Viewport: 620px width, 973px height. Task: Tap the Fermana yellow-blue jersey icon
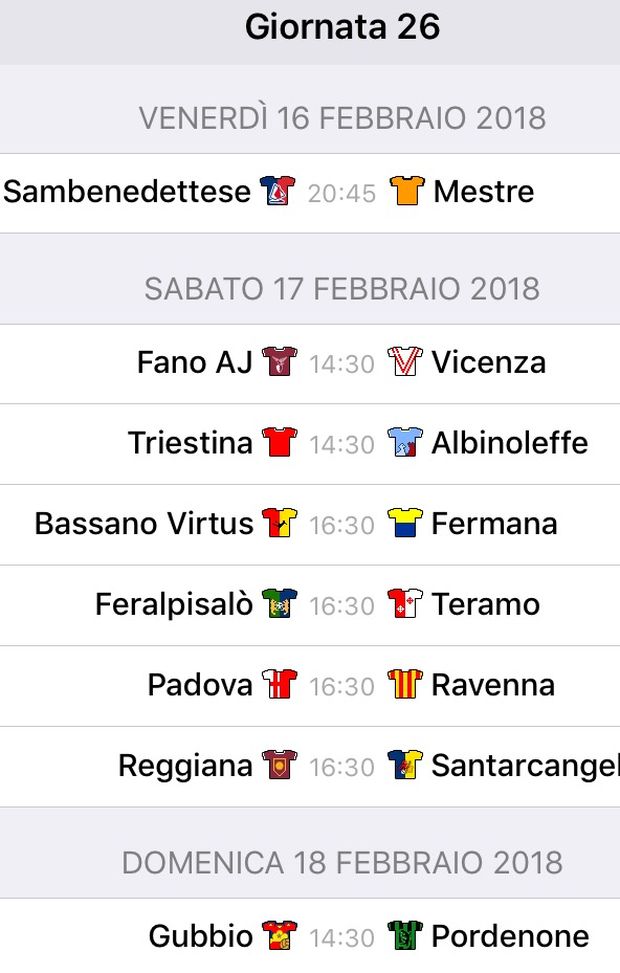[405, 523]
